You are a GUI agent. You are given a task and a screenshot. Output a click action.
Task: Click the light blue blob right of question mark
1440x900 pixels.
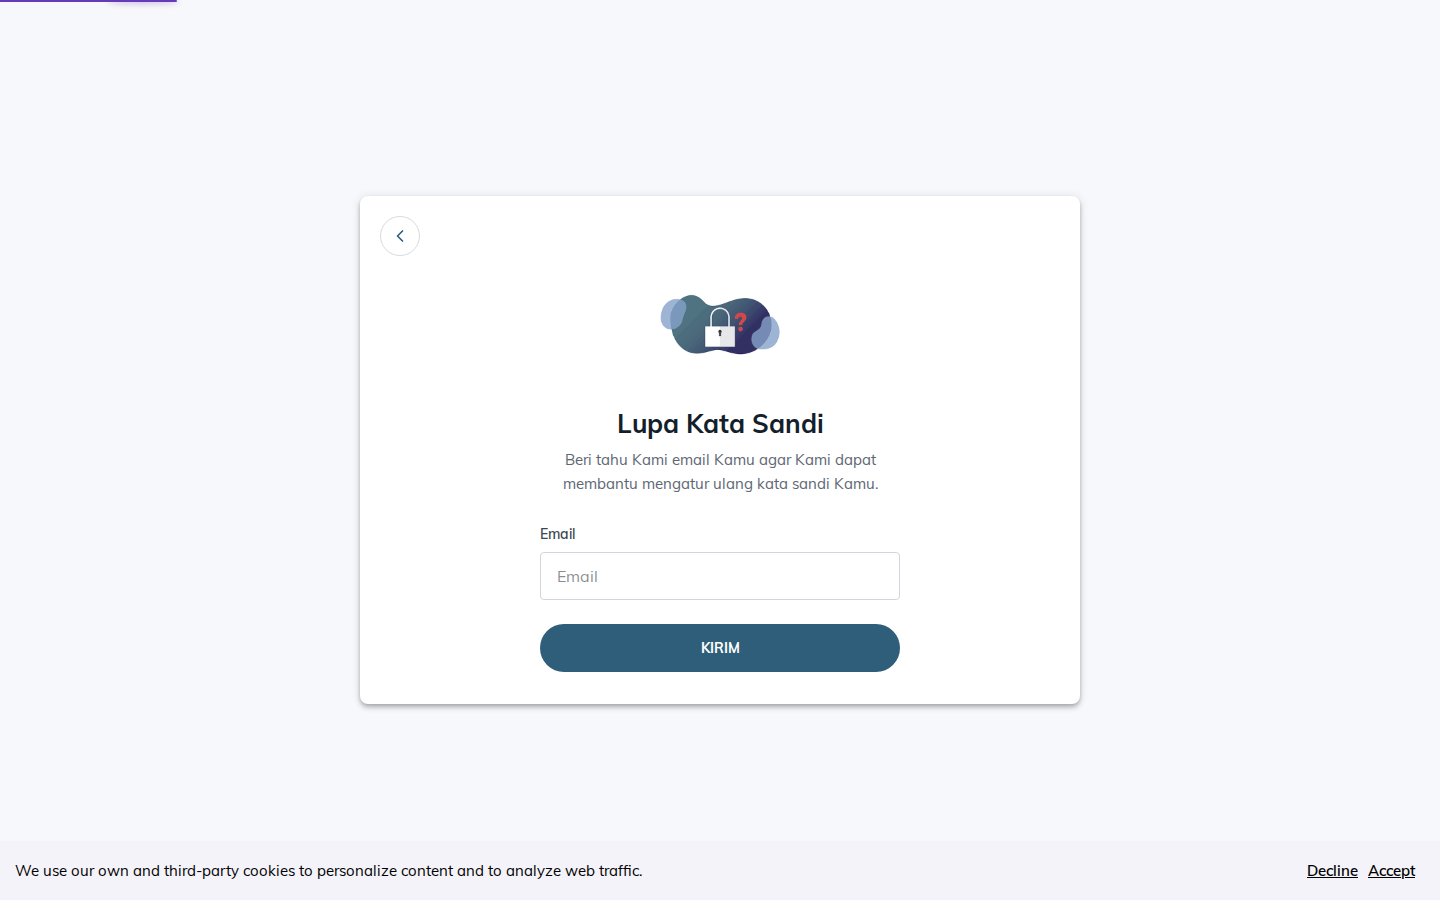tap(766, 333)
